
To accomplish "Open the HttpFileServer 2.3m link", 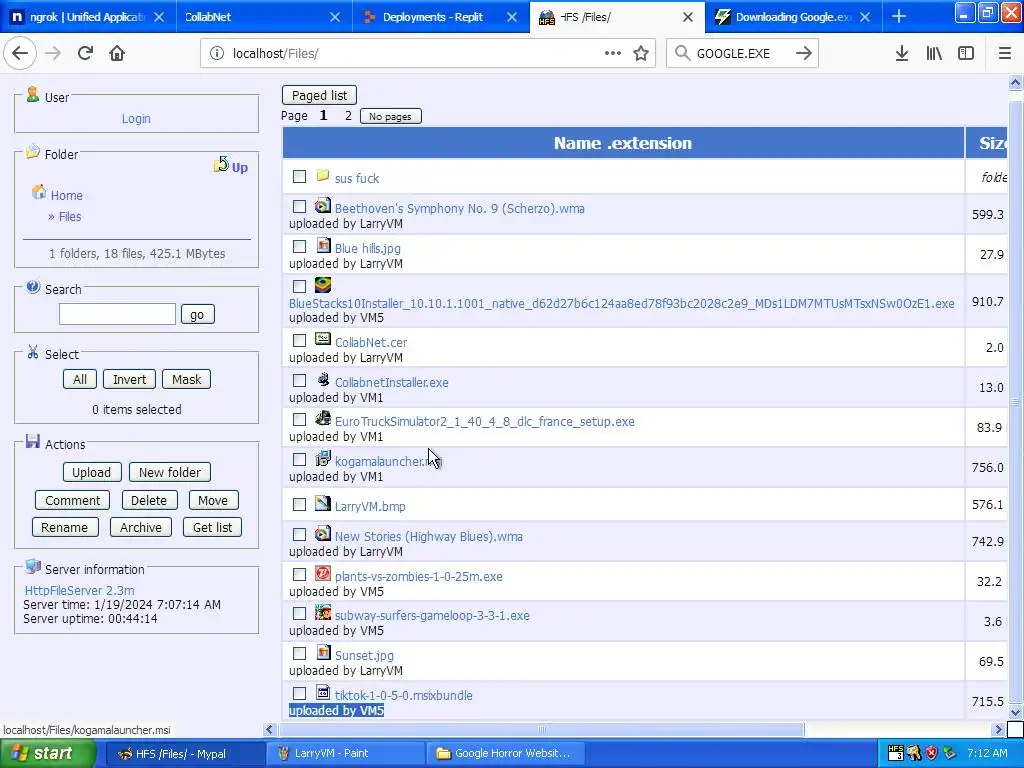I will (79, 590).
